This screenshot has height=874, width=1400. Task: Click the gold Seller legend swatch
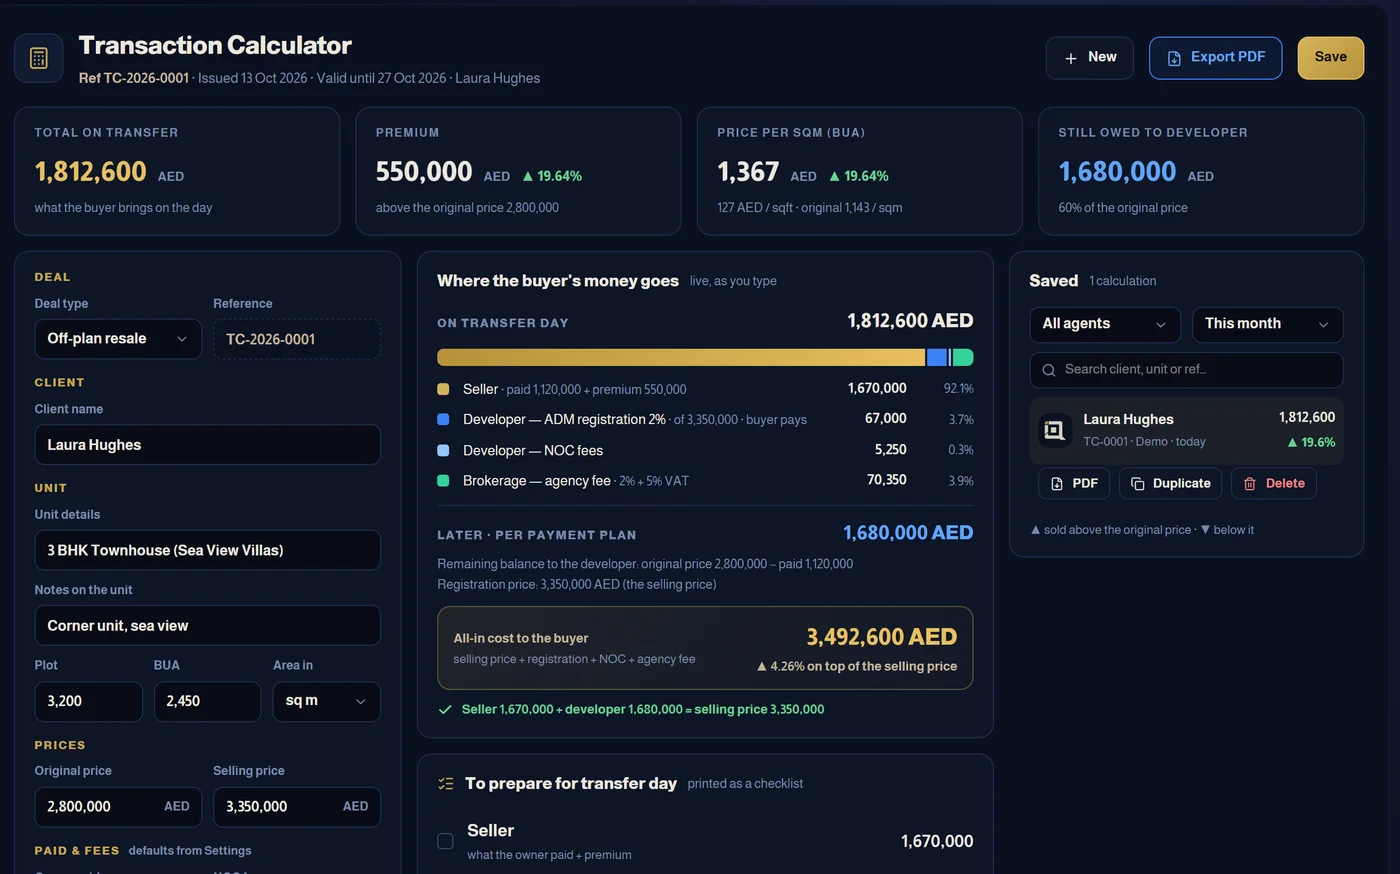(443, 389)
